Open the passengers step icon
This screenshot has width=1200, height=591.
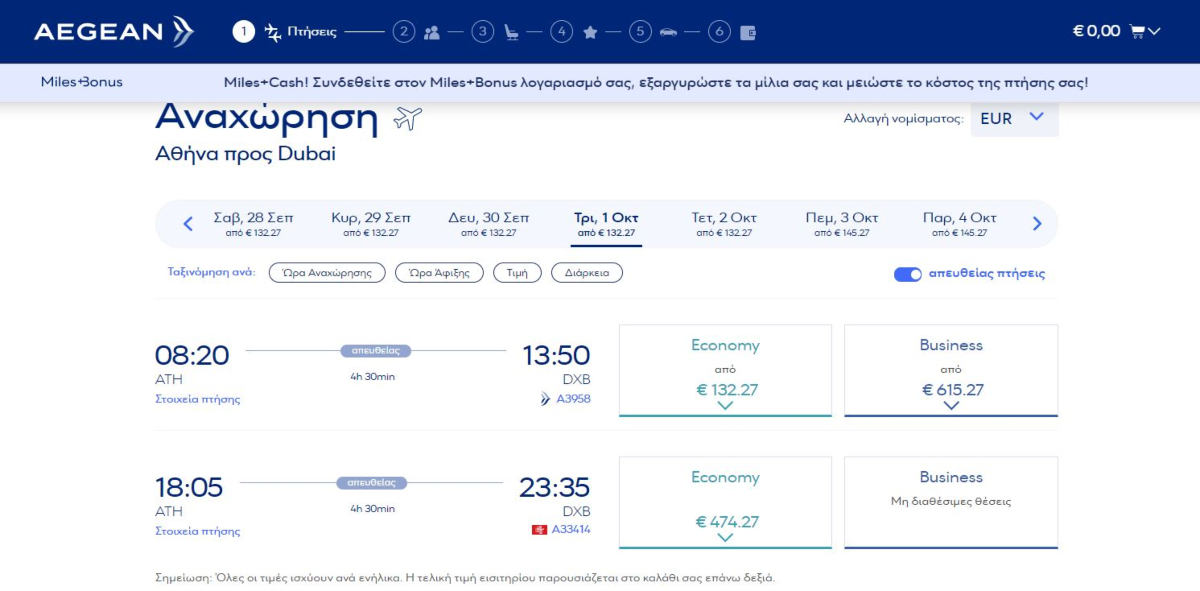[x=431, y=32]
